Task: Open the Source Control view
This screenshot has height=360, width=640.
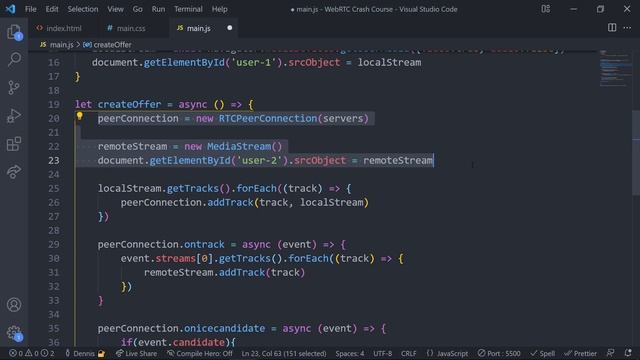Action: (14, 87)
